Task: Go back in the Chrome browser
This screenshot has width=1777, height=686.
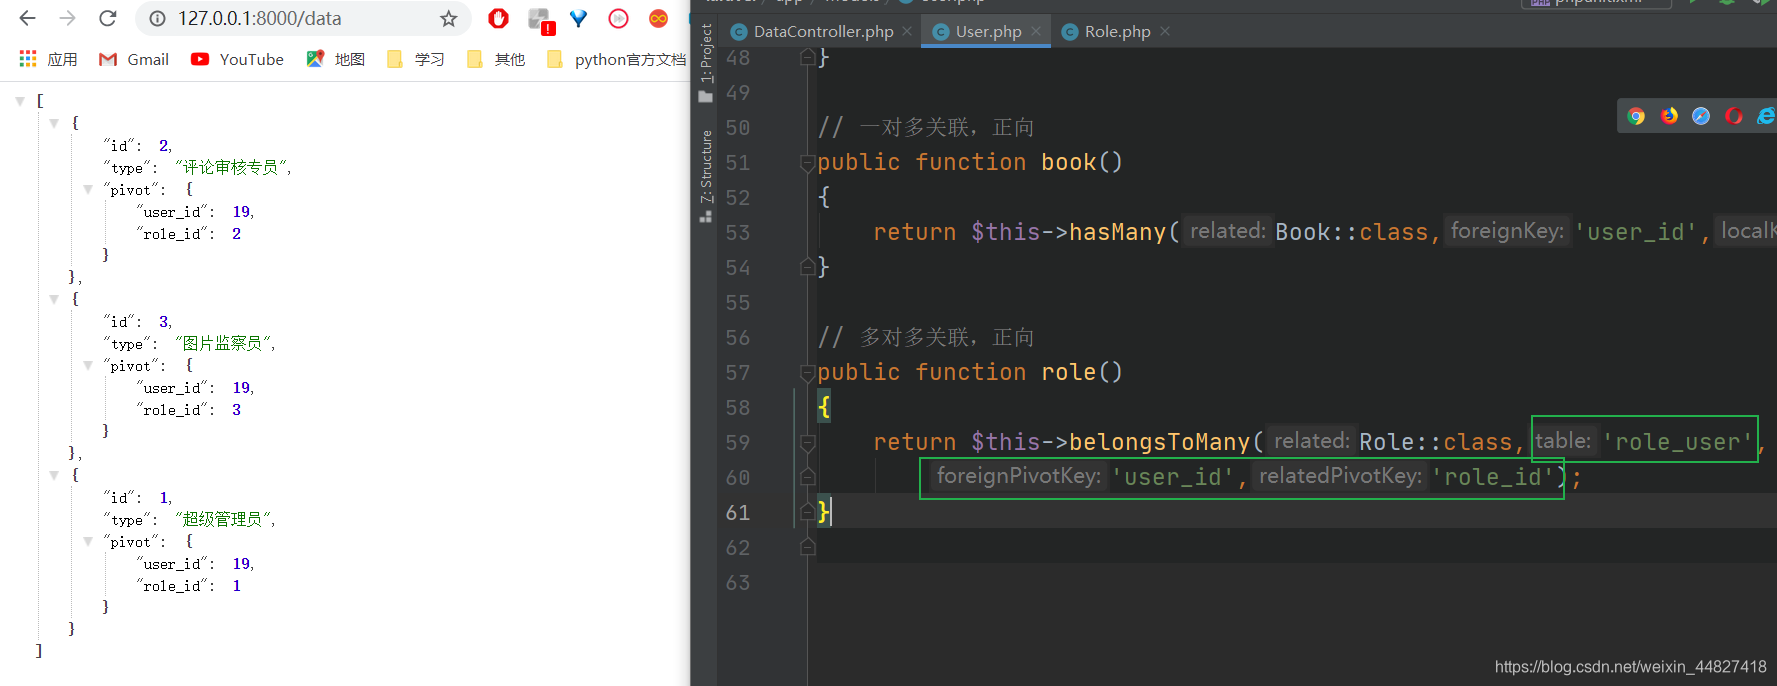Action: [x=27, y=18]
